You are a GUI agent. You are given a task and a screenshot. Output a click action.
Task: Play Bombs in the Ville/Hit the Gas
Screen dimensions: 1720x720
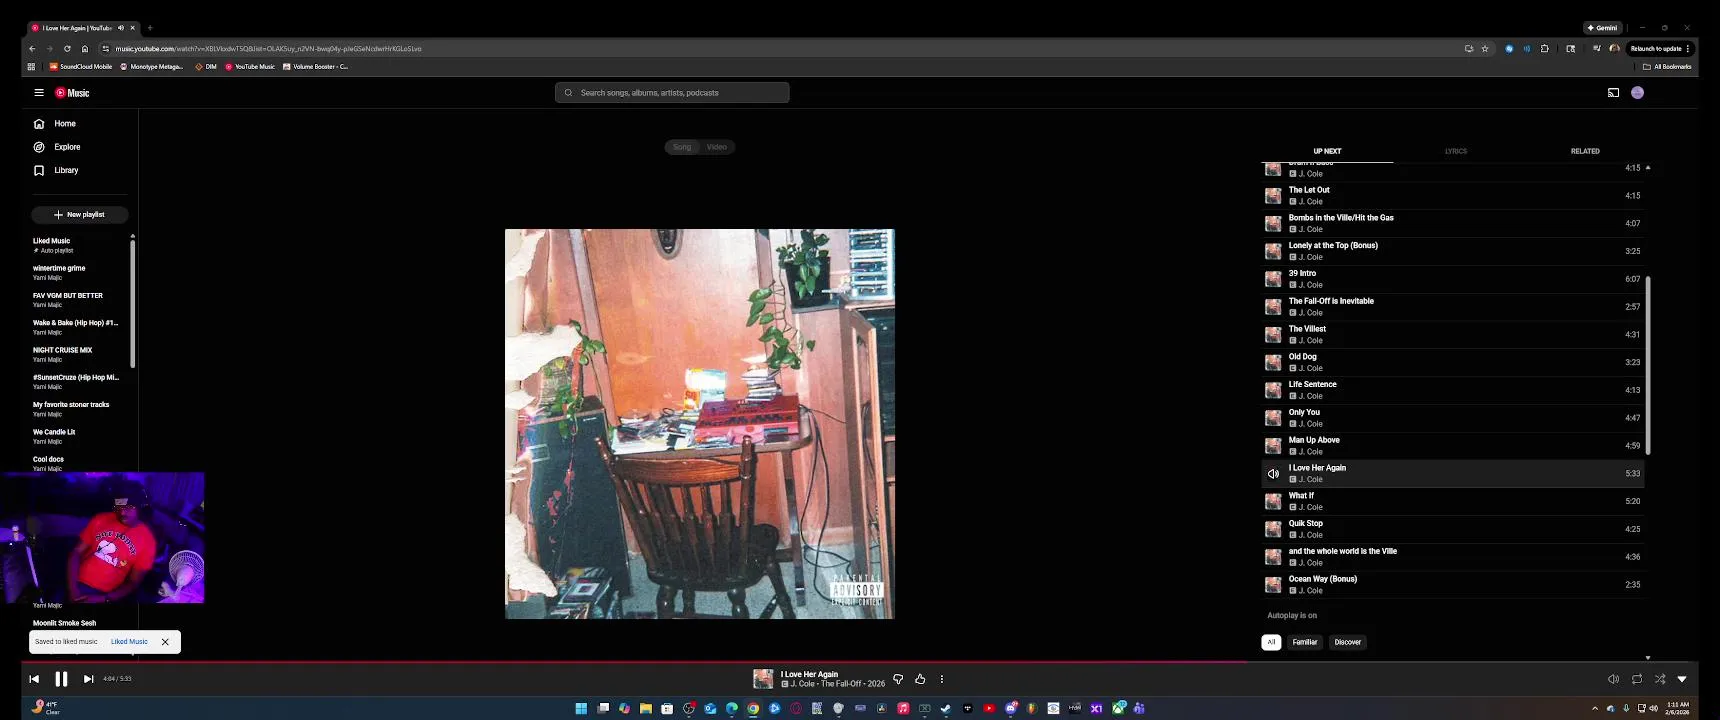(x=1452, y=224)
